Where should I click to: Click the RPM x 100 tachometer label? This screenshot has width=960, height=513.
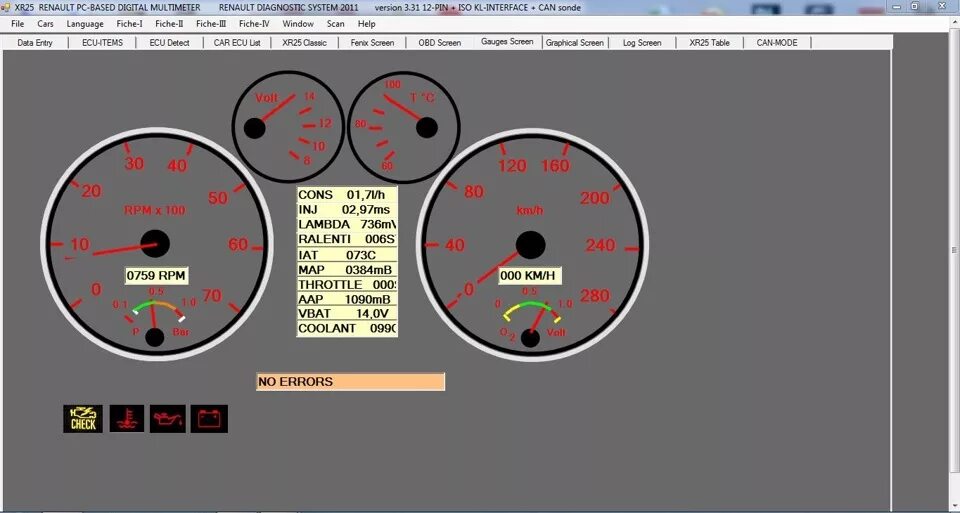[x=155, y=210]
